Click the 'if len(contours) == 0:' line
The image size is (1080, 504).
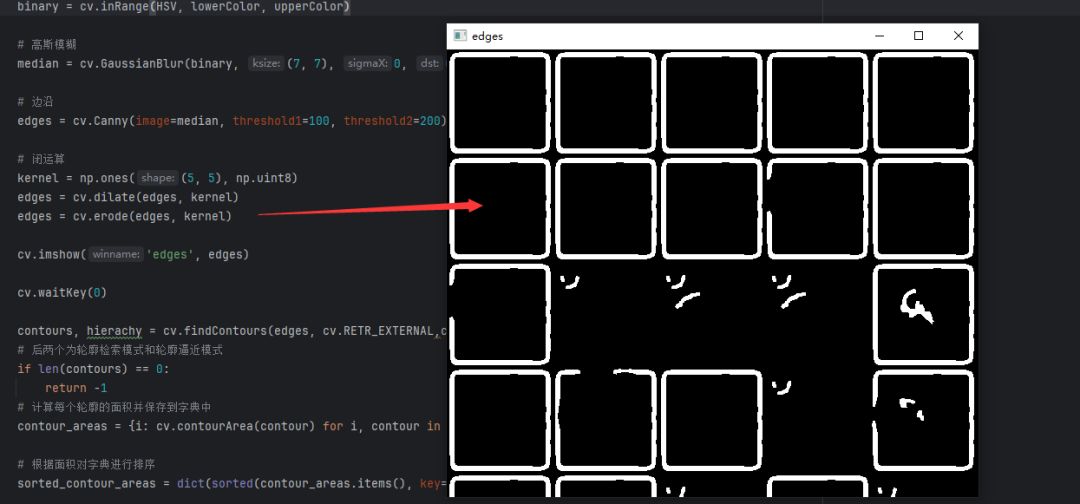tap(94, 369)
